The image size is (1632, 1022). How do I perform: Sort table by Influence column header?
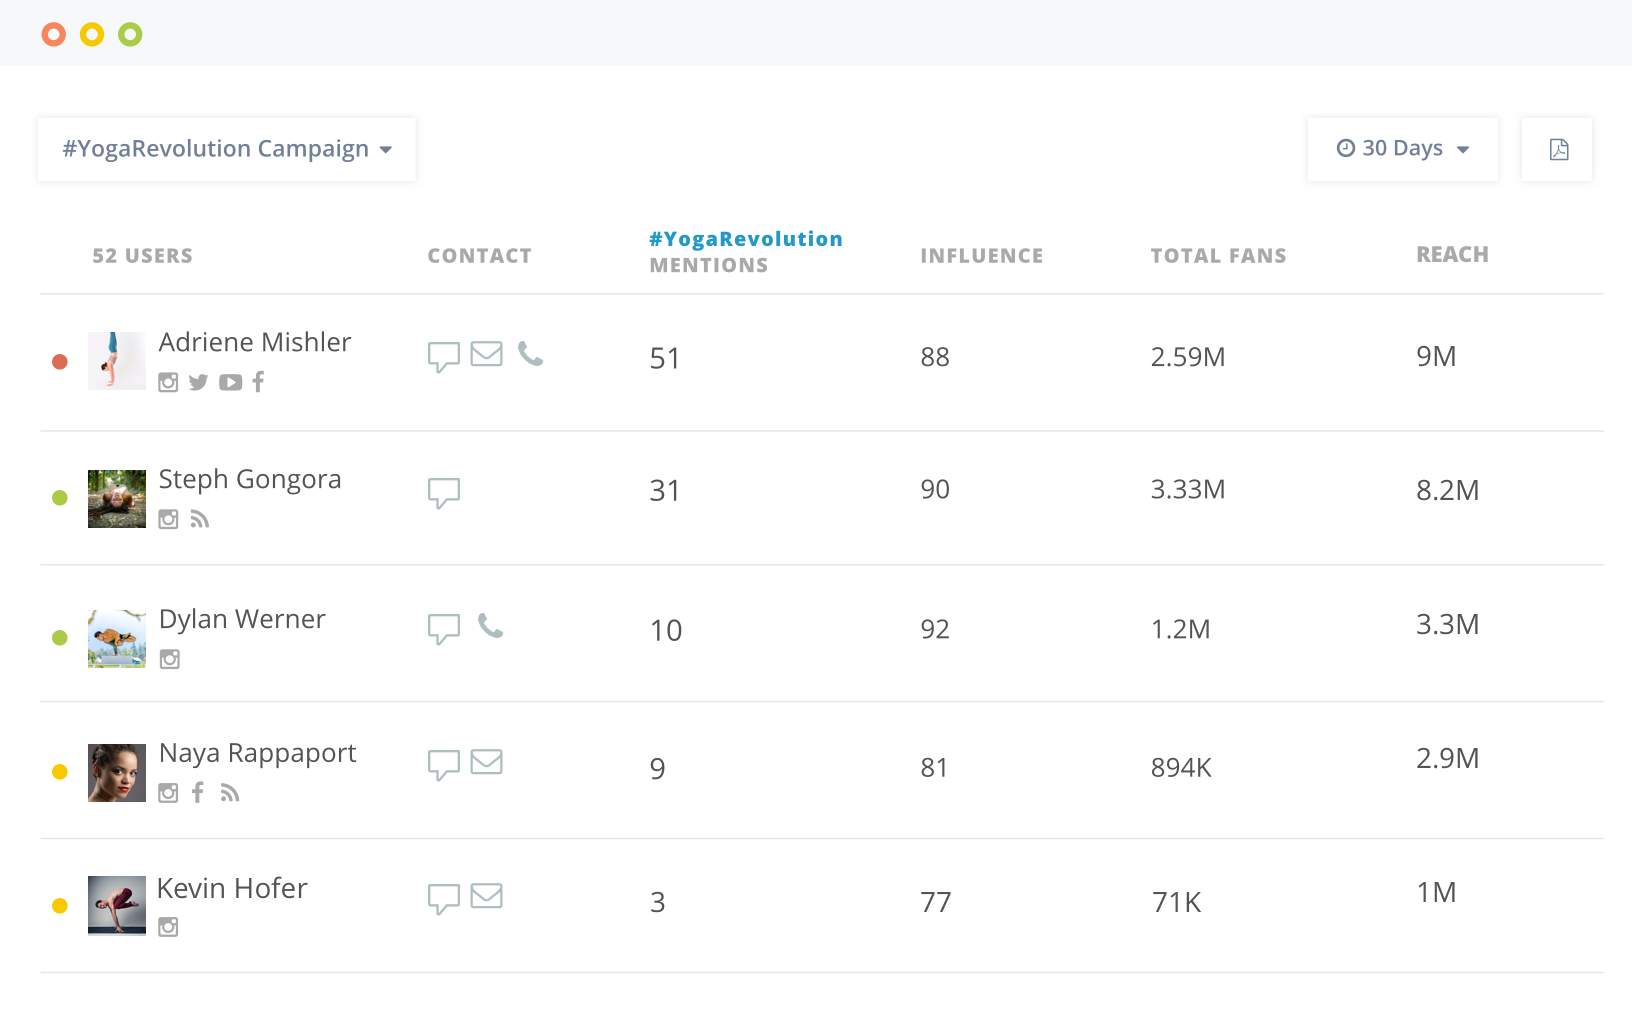click(x=981, y=256)
